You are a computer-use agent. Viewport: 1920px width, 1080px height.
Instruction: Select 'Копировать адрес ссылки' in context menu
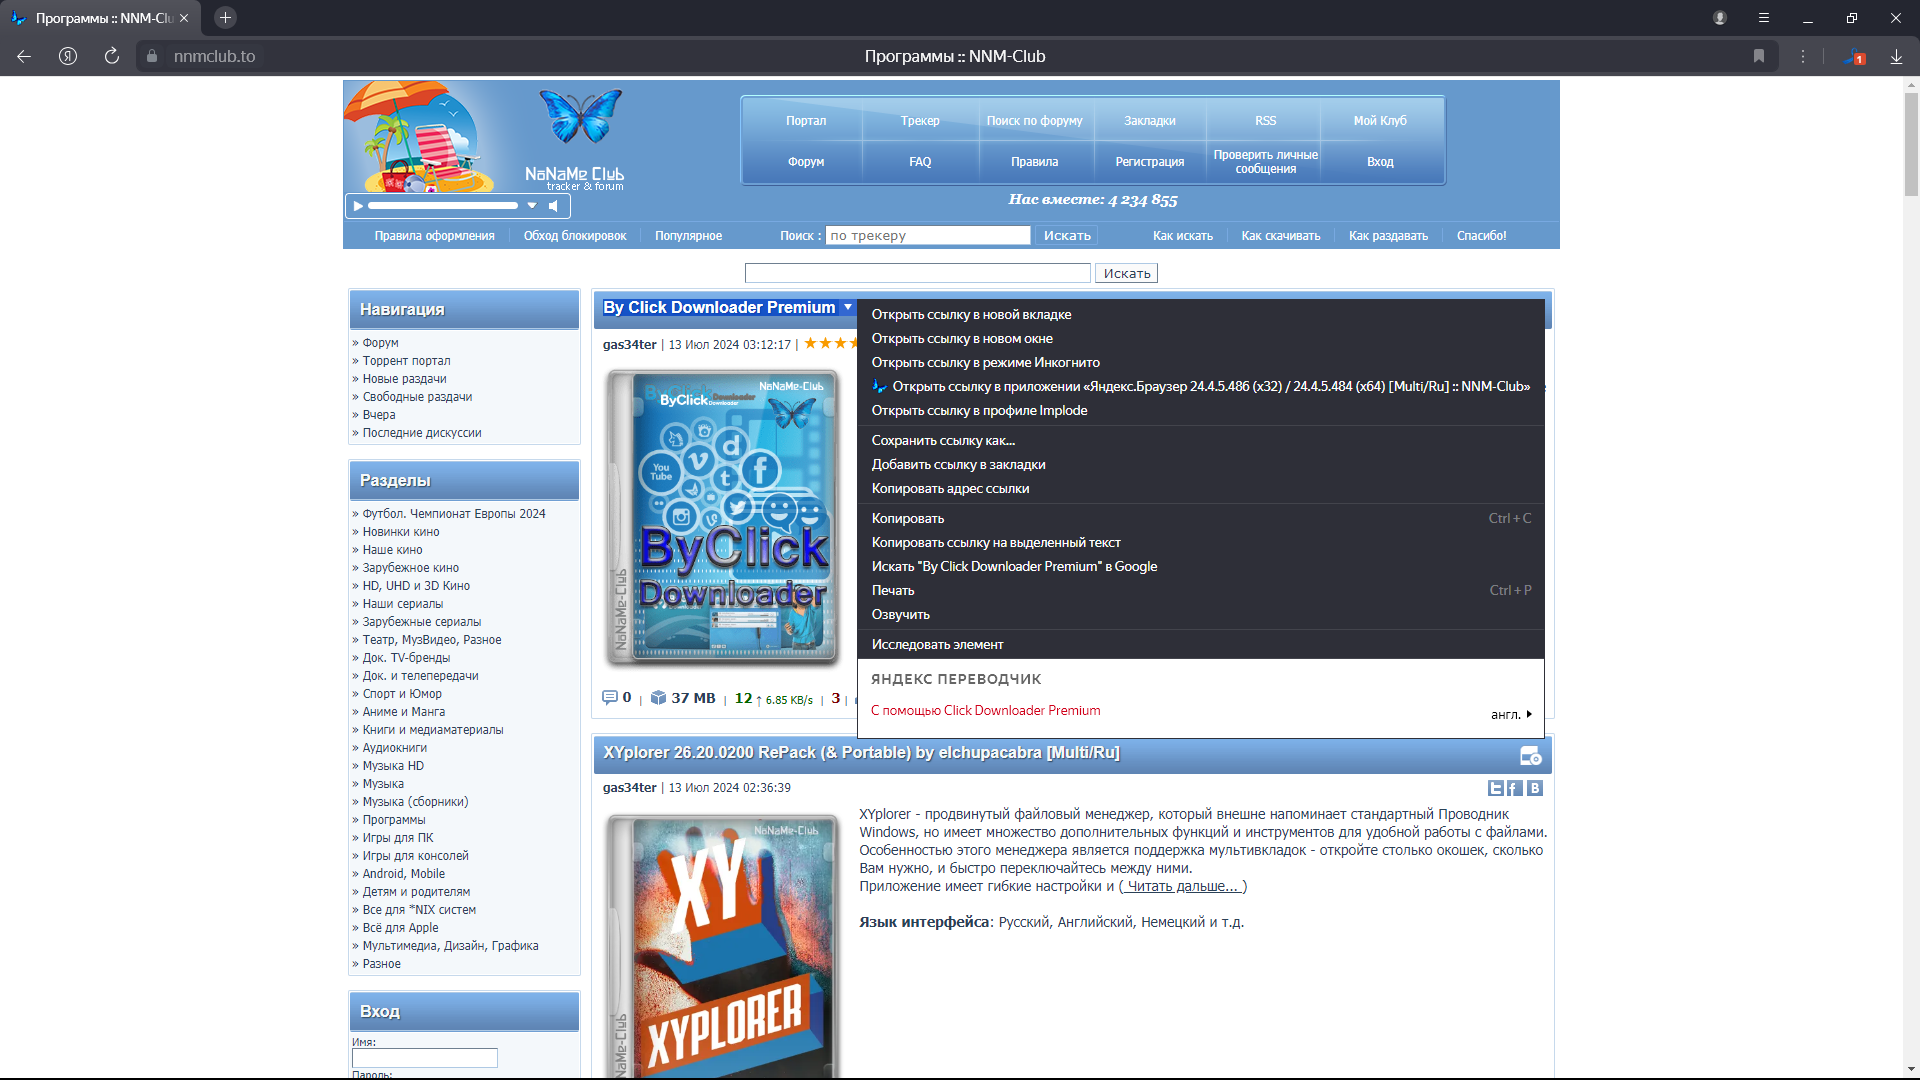coord(1201,488)
